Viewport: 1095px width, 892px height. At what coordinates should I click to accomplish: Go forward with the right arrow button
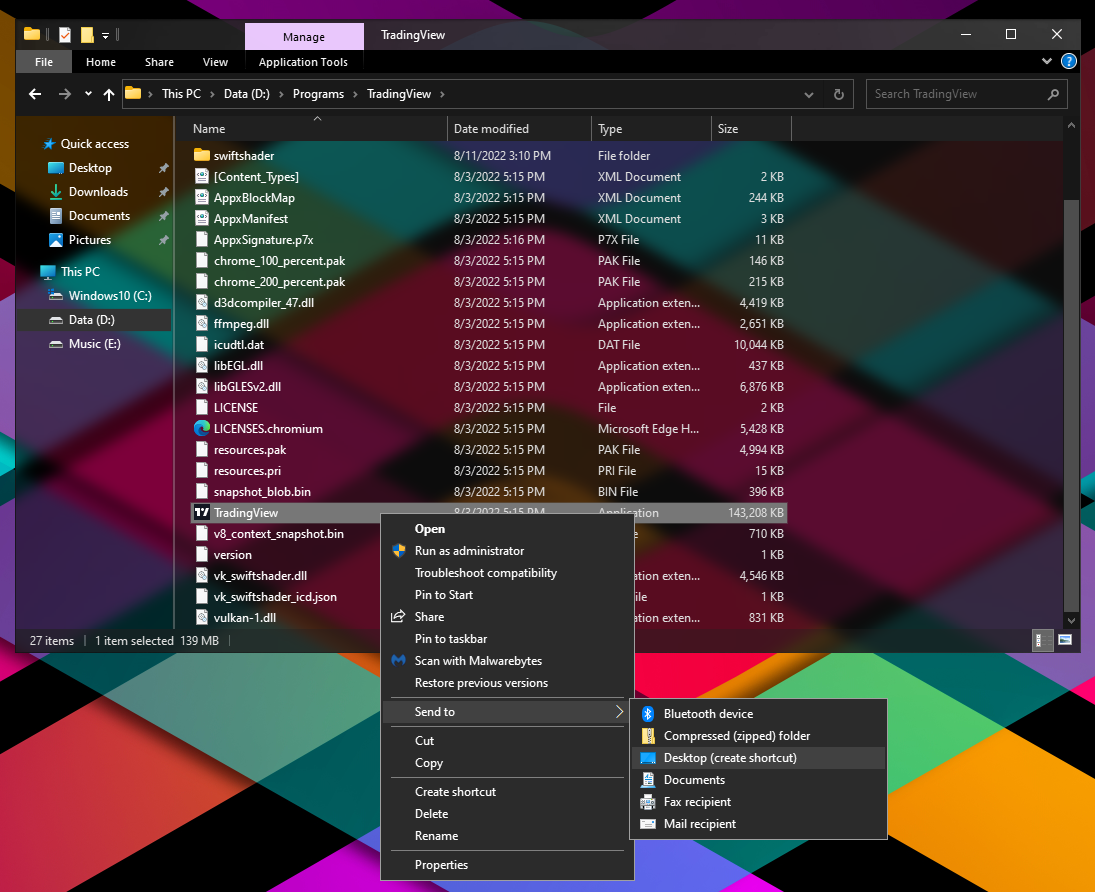pyautogui.click(x=64, y=94)
